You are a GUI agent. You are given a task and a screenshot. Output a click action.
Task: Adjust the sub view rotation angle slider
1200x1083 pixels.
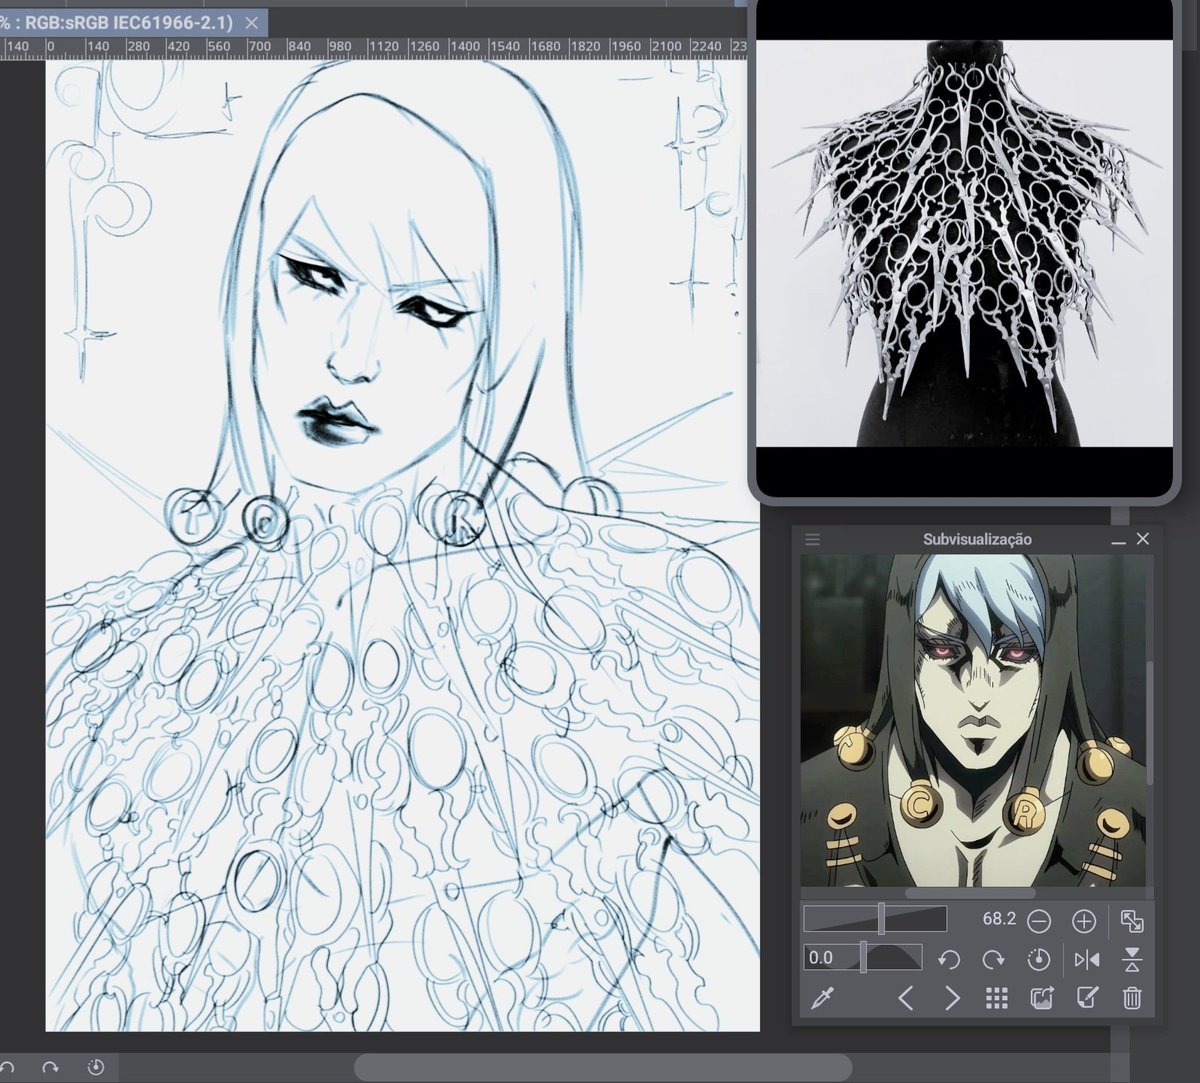point(863,958)
